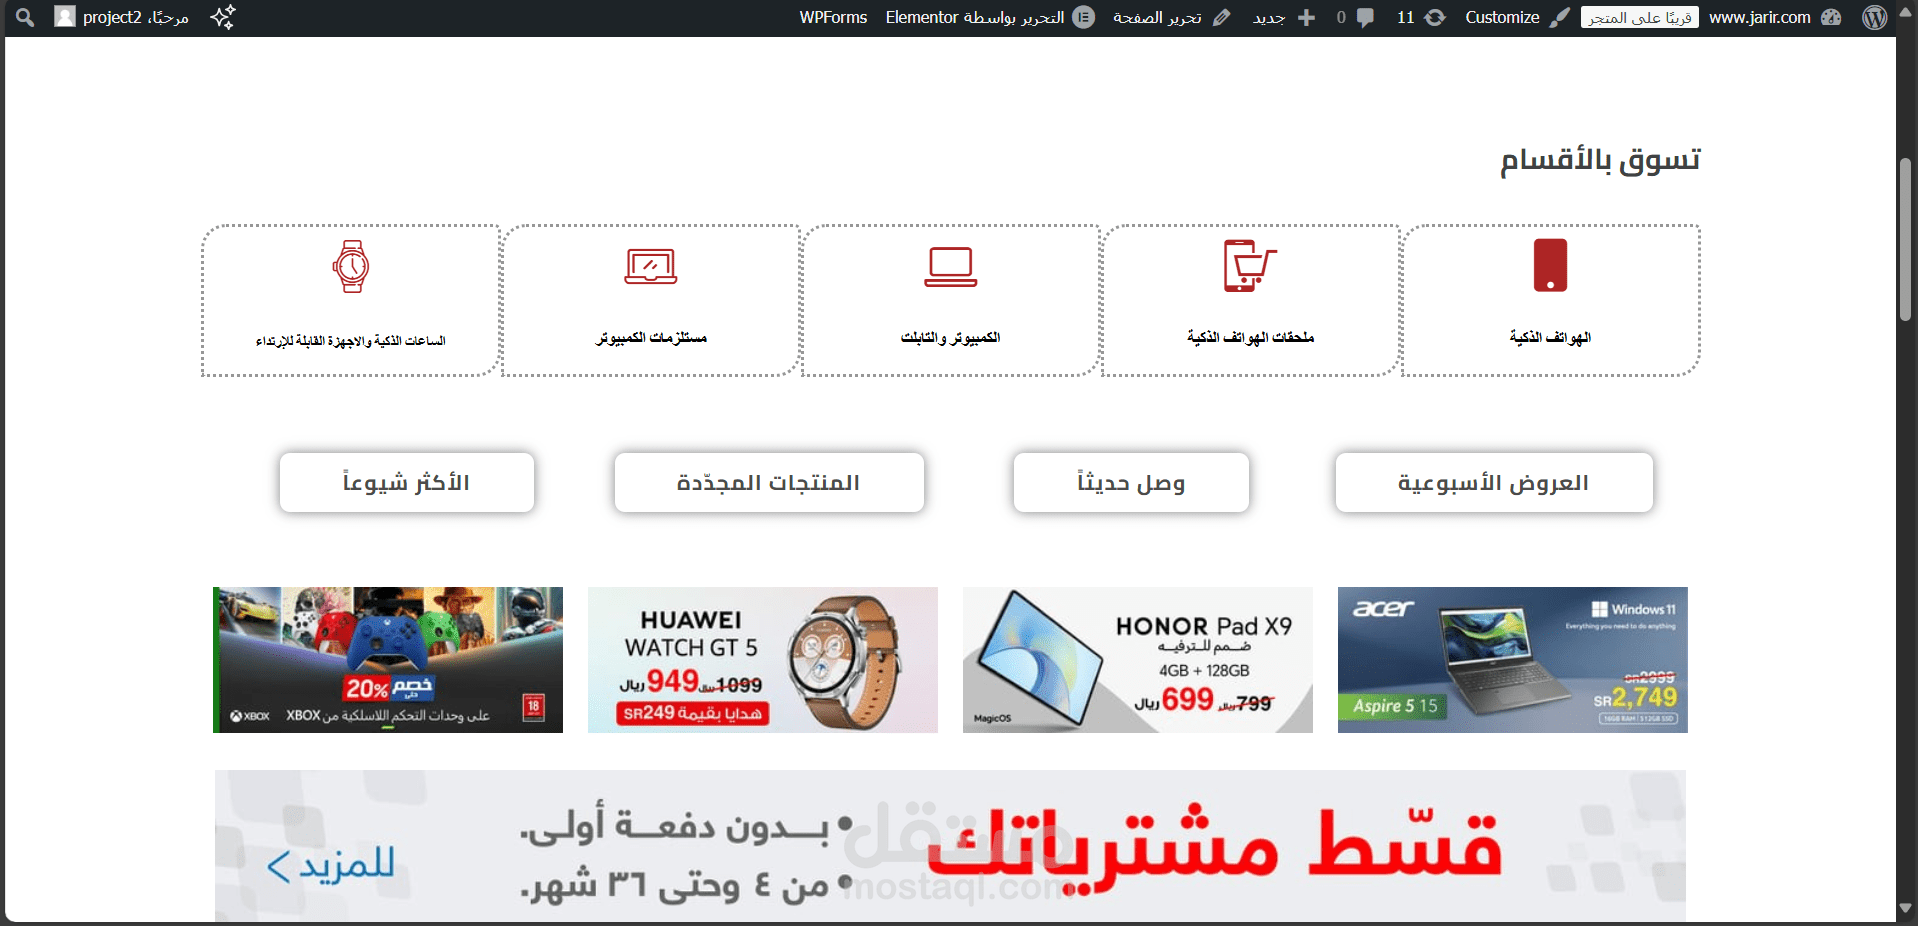This screenshot has width=1918, height=926.
Task: Click the admin bar search magnifier icon
Action: click(x=25, y=17)
